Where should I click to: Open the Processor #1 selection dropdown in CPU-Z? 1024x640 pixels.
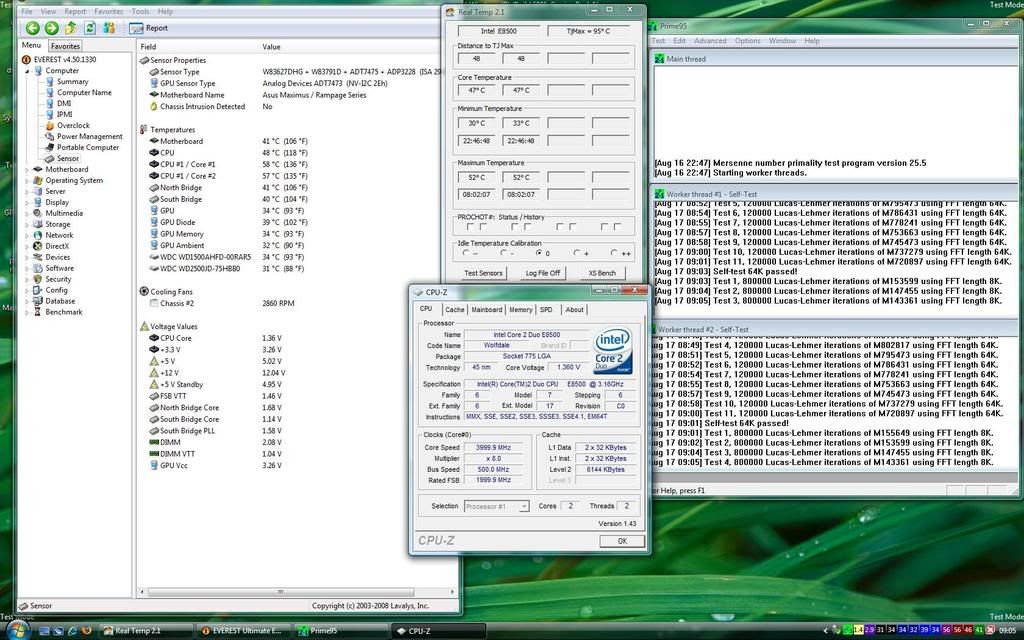(x=496, y=507)
